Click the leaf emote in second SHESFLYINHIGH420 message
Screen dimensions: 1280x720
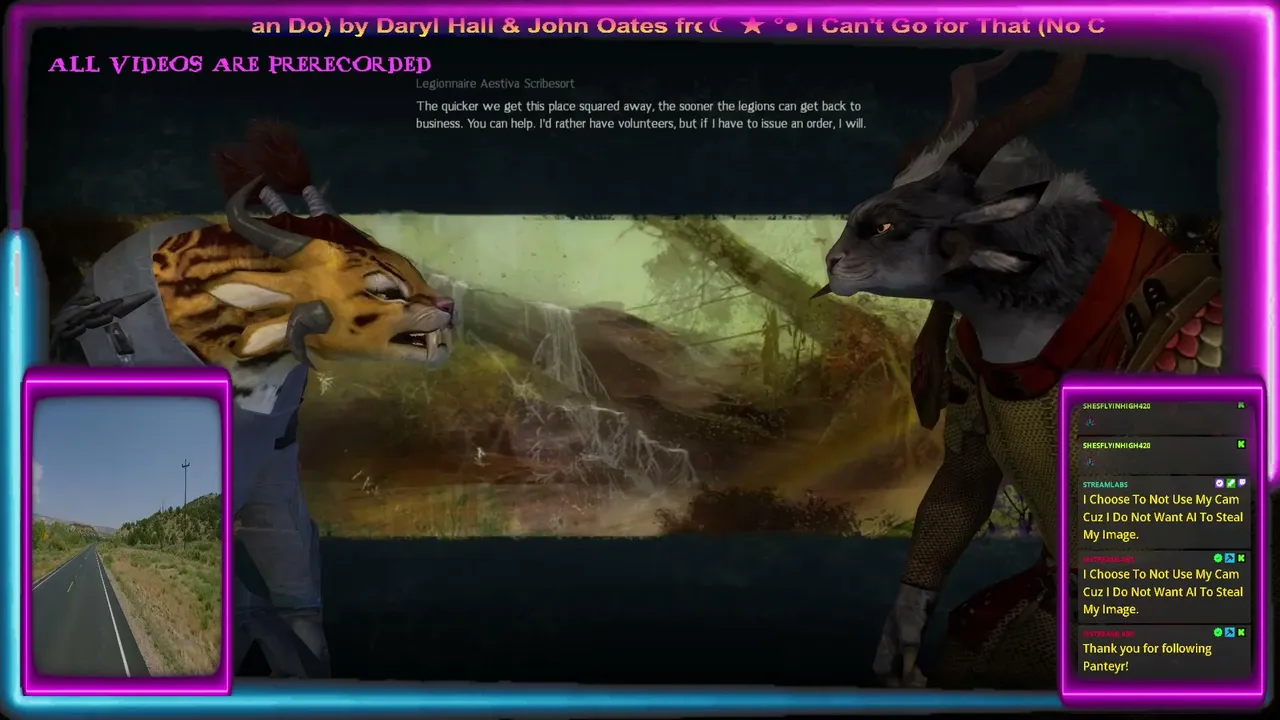click(1089, 461)
